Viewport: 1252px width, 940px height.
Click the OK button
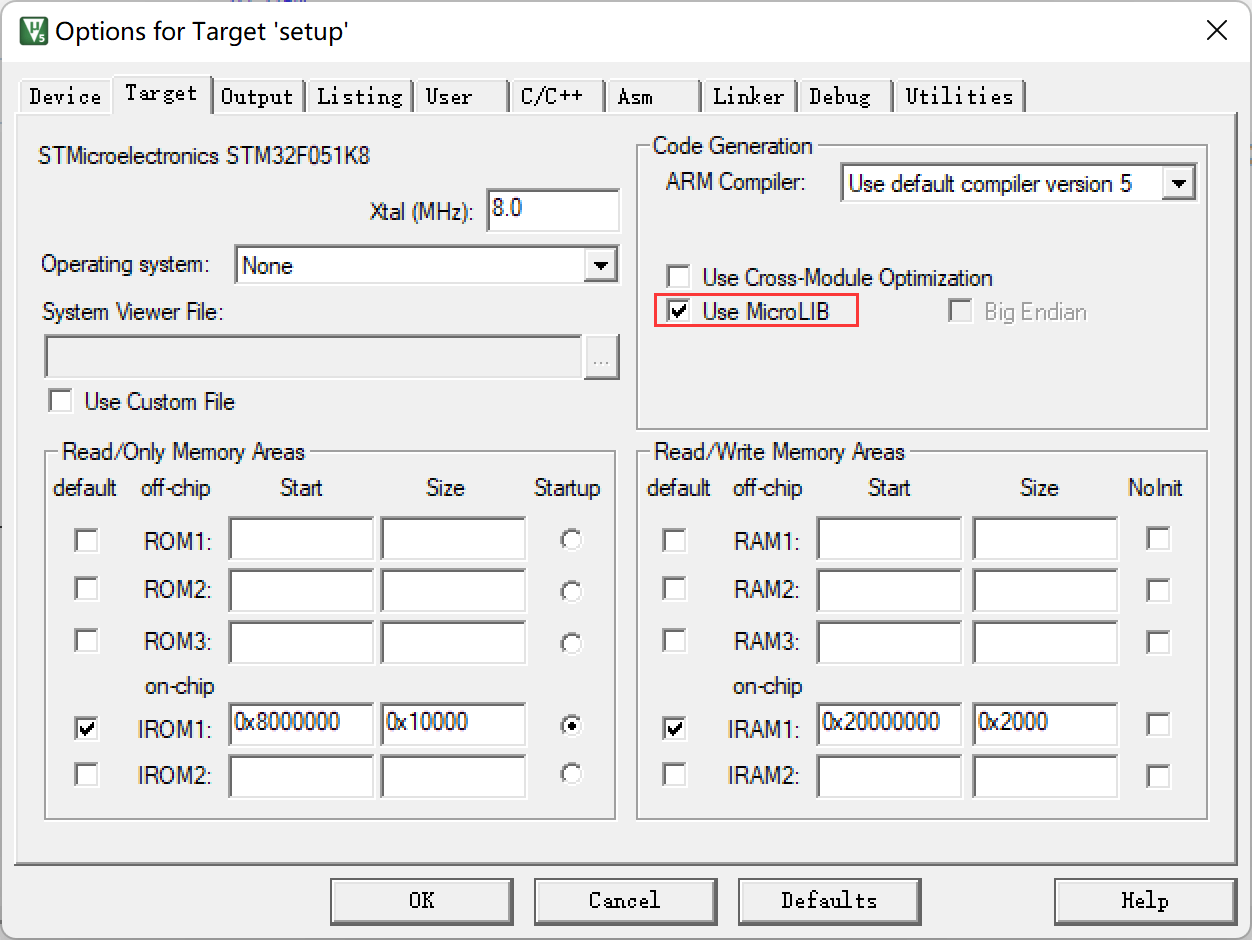point(422,900)
